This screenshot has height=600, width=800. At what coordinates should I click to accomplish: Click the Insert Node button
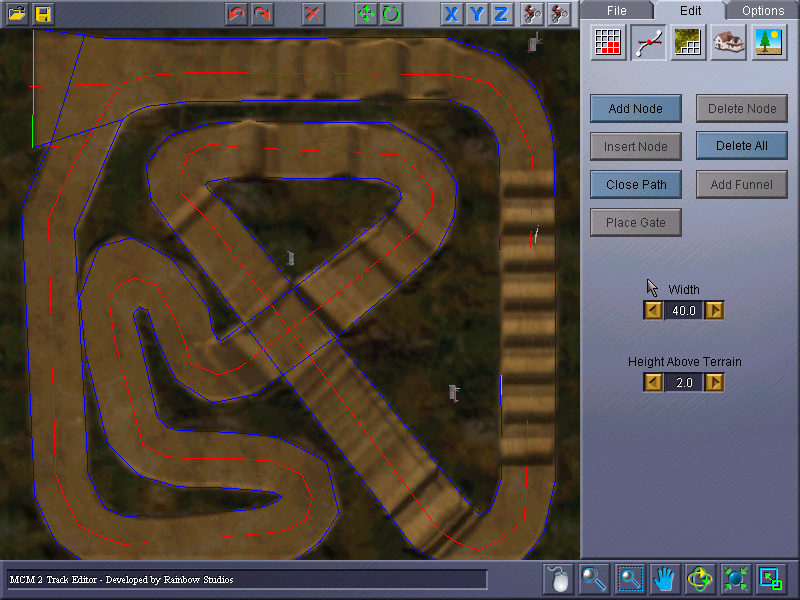[x=636, y=146]
